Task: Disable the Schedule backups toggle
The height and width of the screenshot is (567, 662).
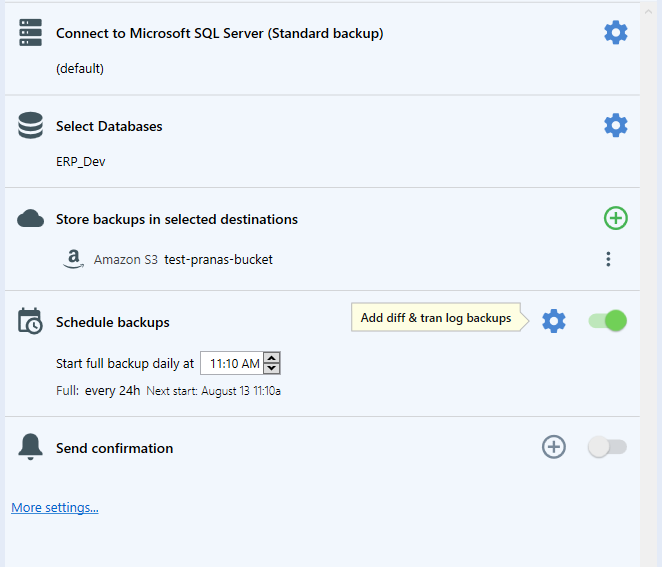Action: pyautogui.click(x=608, y=321)
